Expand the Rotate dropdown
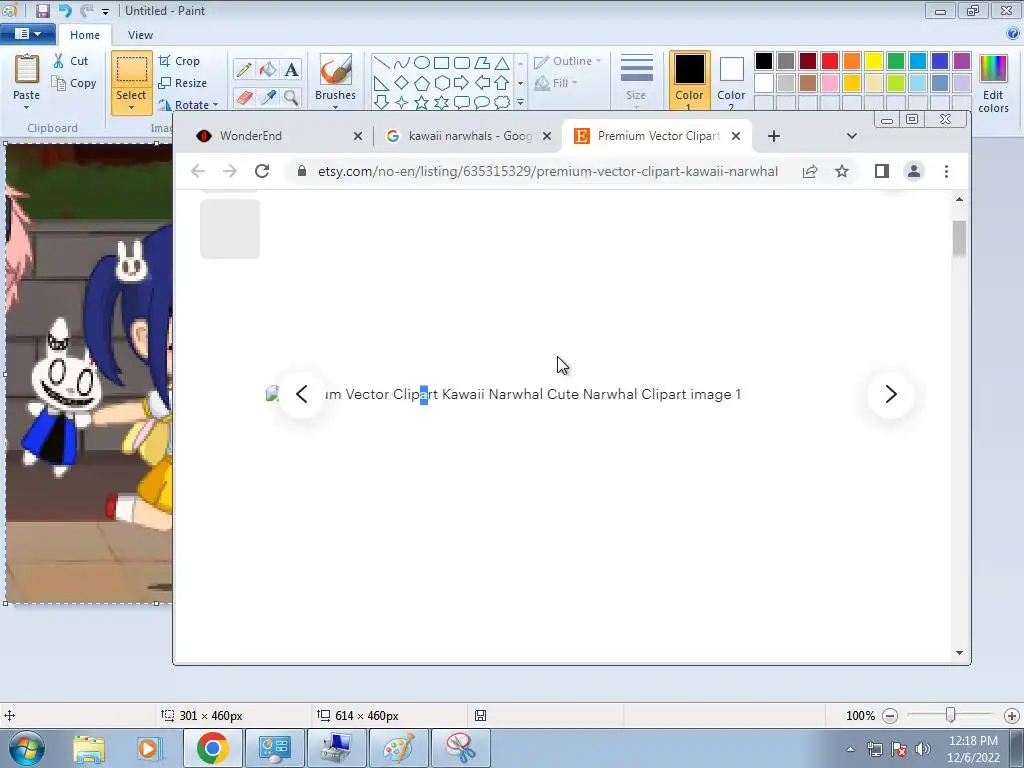1024x768 pixels. 216,104
